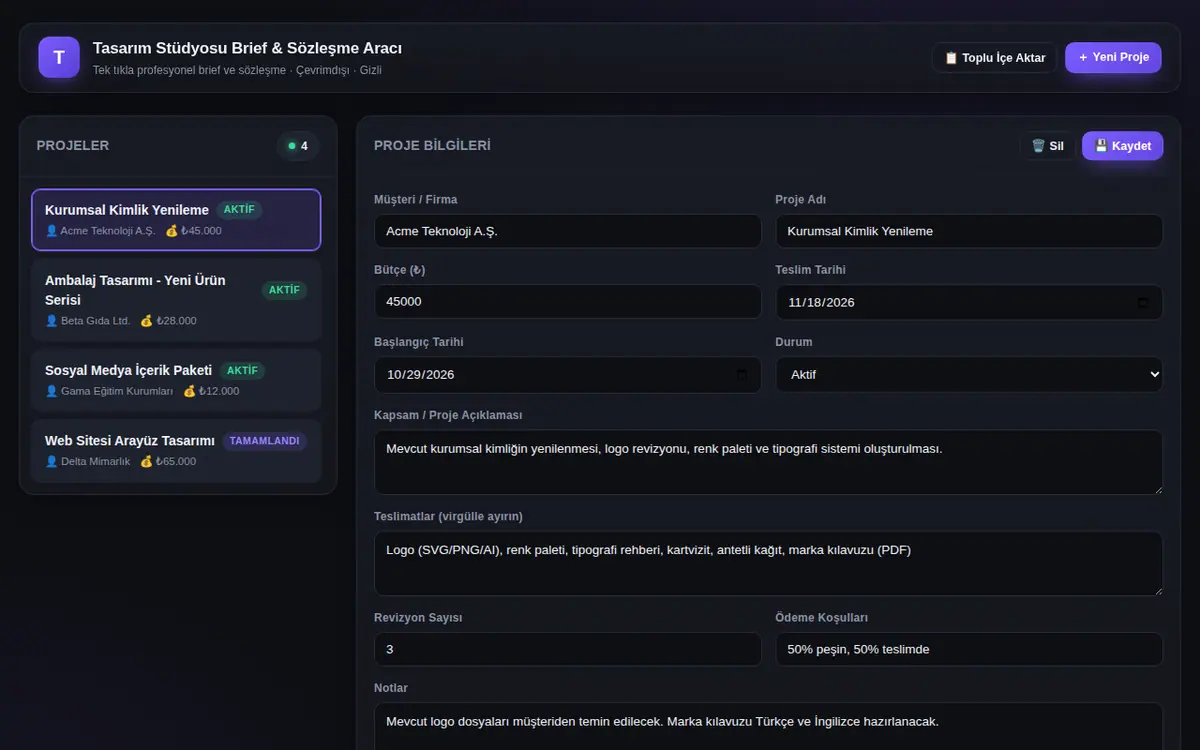Save the project with Kaydet

click(1122, 146)
